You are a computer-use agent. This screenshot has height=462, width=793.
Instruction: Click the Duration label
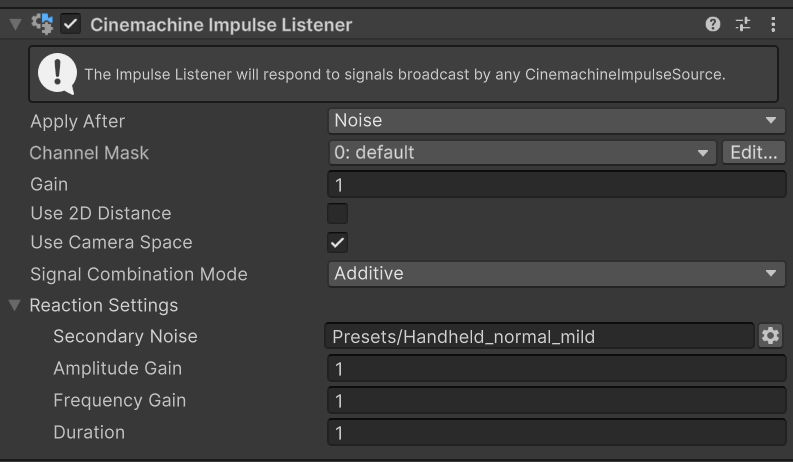(x=89, y=432)
